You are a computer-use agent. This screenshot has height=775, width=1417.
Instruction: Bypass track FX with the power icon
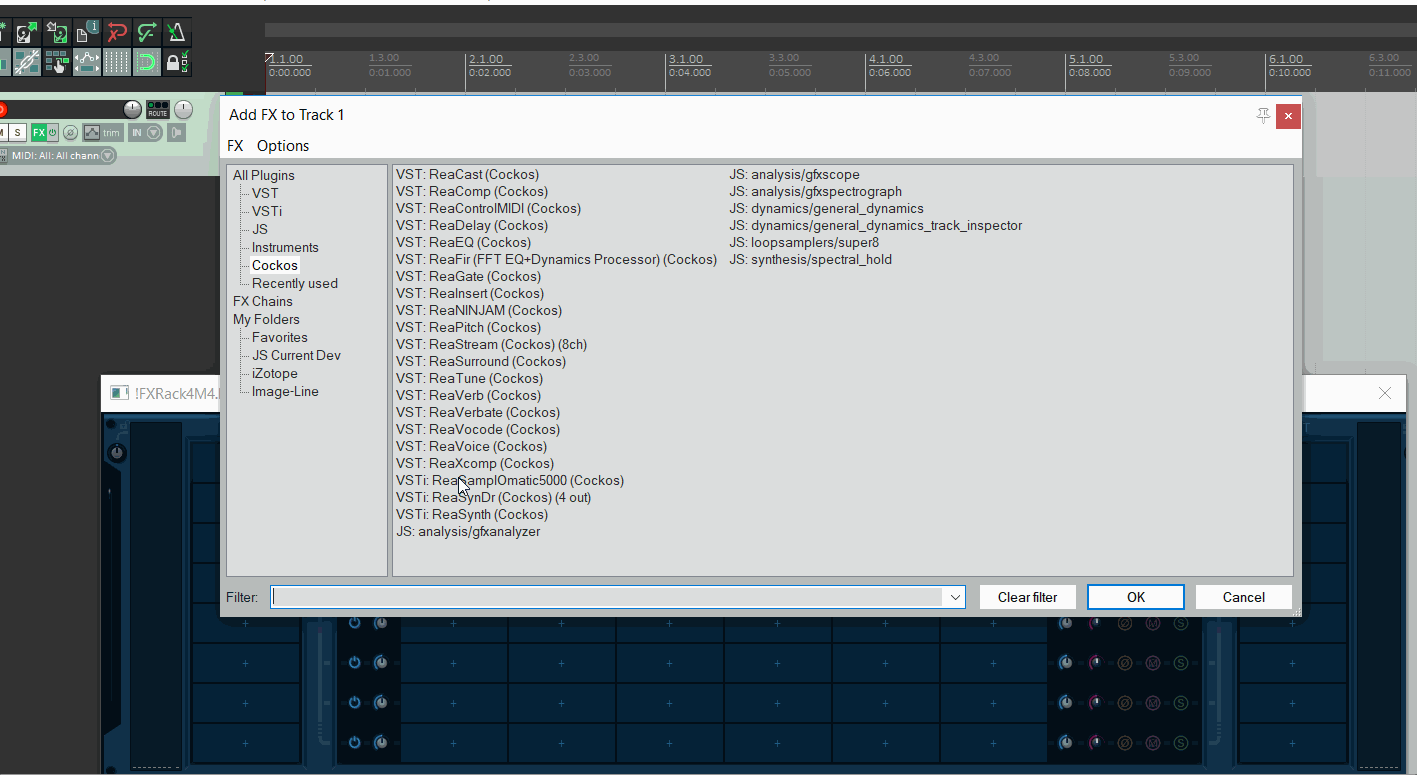click(53, 132)
